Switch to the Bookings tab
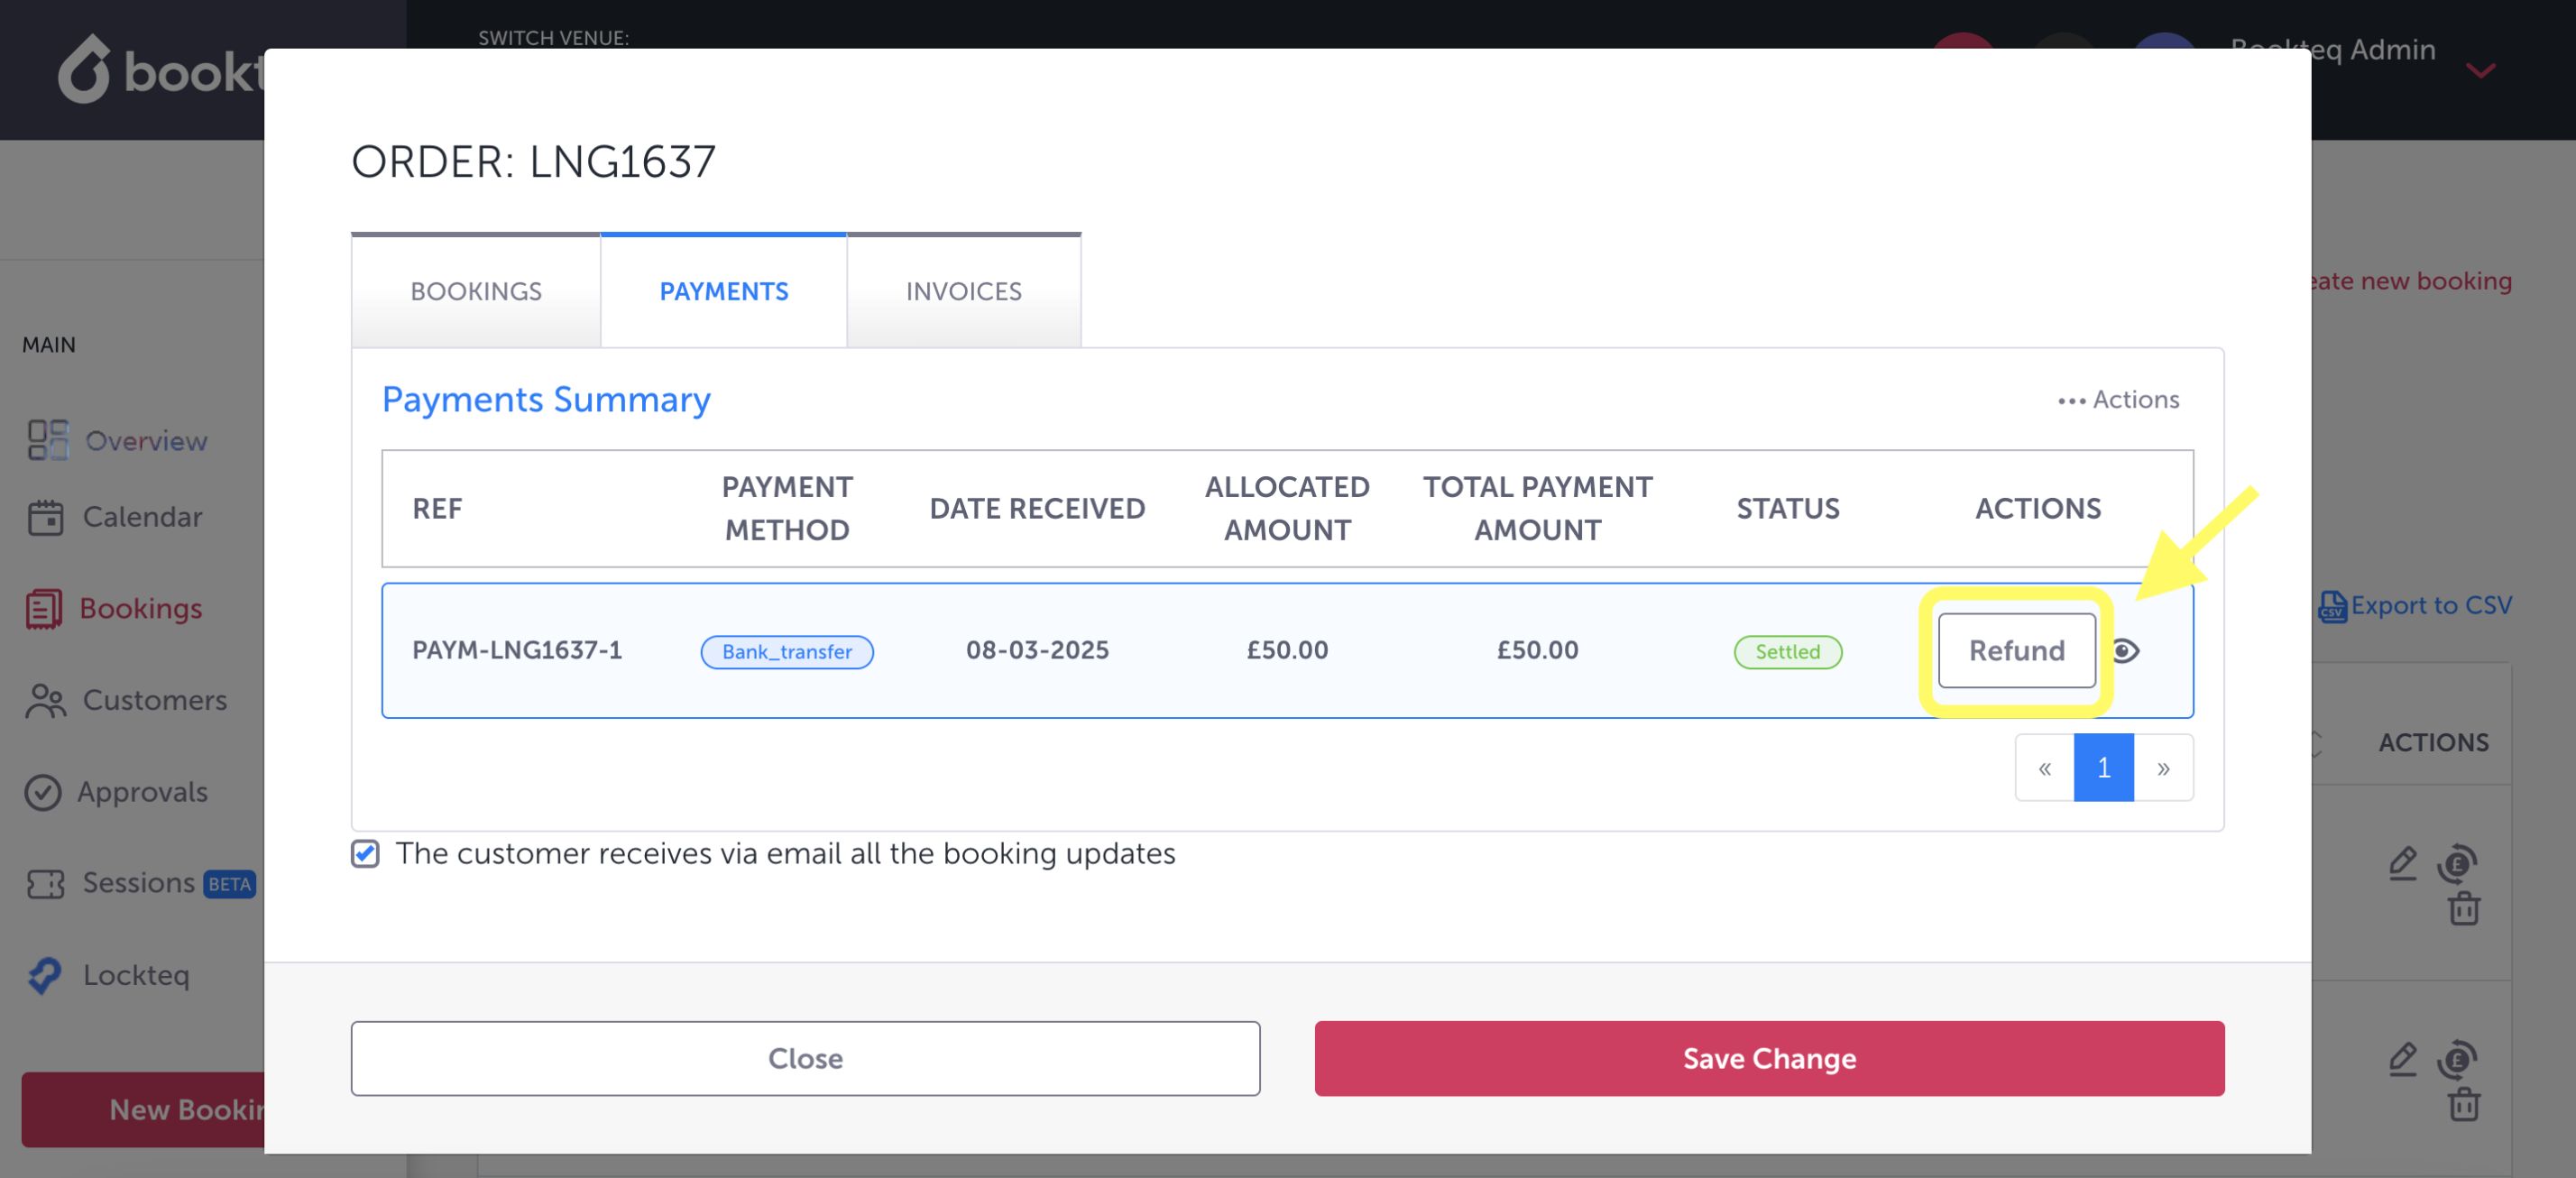The height and width of the screenshot is (1178, 2576). tap(476, 291)
